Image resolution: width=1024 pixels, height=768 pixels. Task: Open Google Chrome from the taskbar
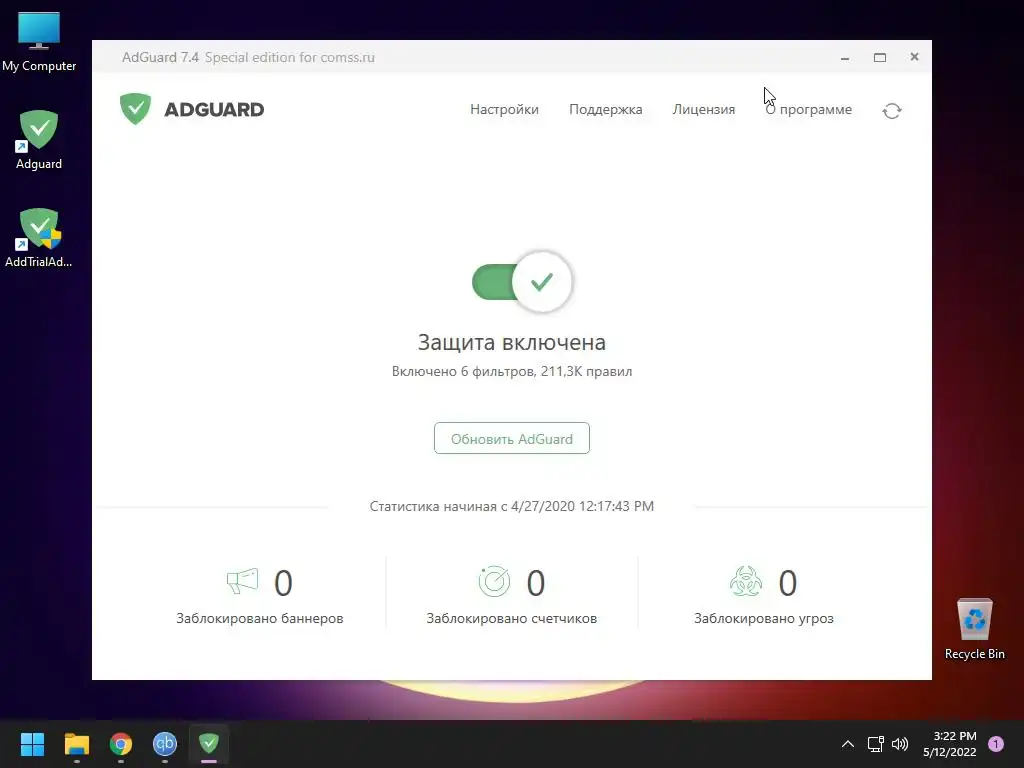coord(121,744)
